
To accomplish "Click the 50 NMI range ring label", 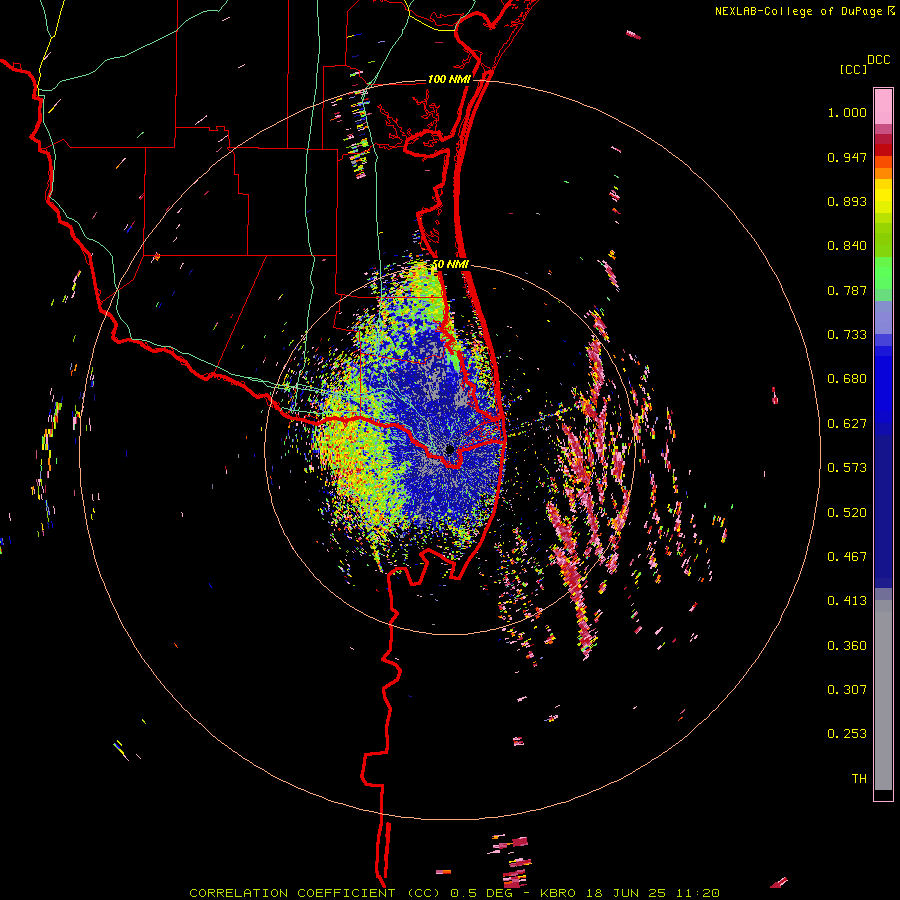I will (451, 265).
